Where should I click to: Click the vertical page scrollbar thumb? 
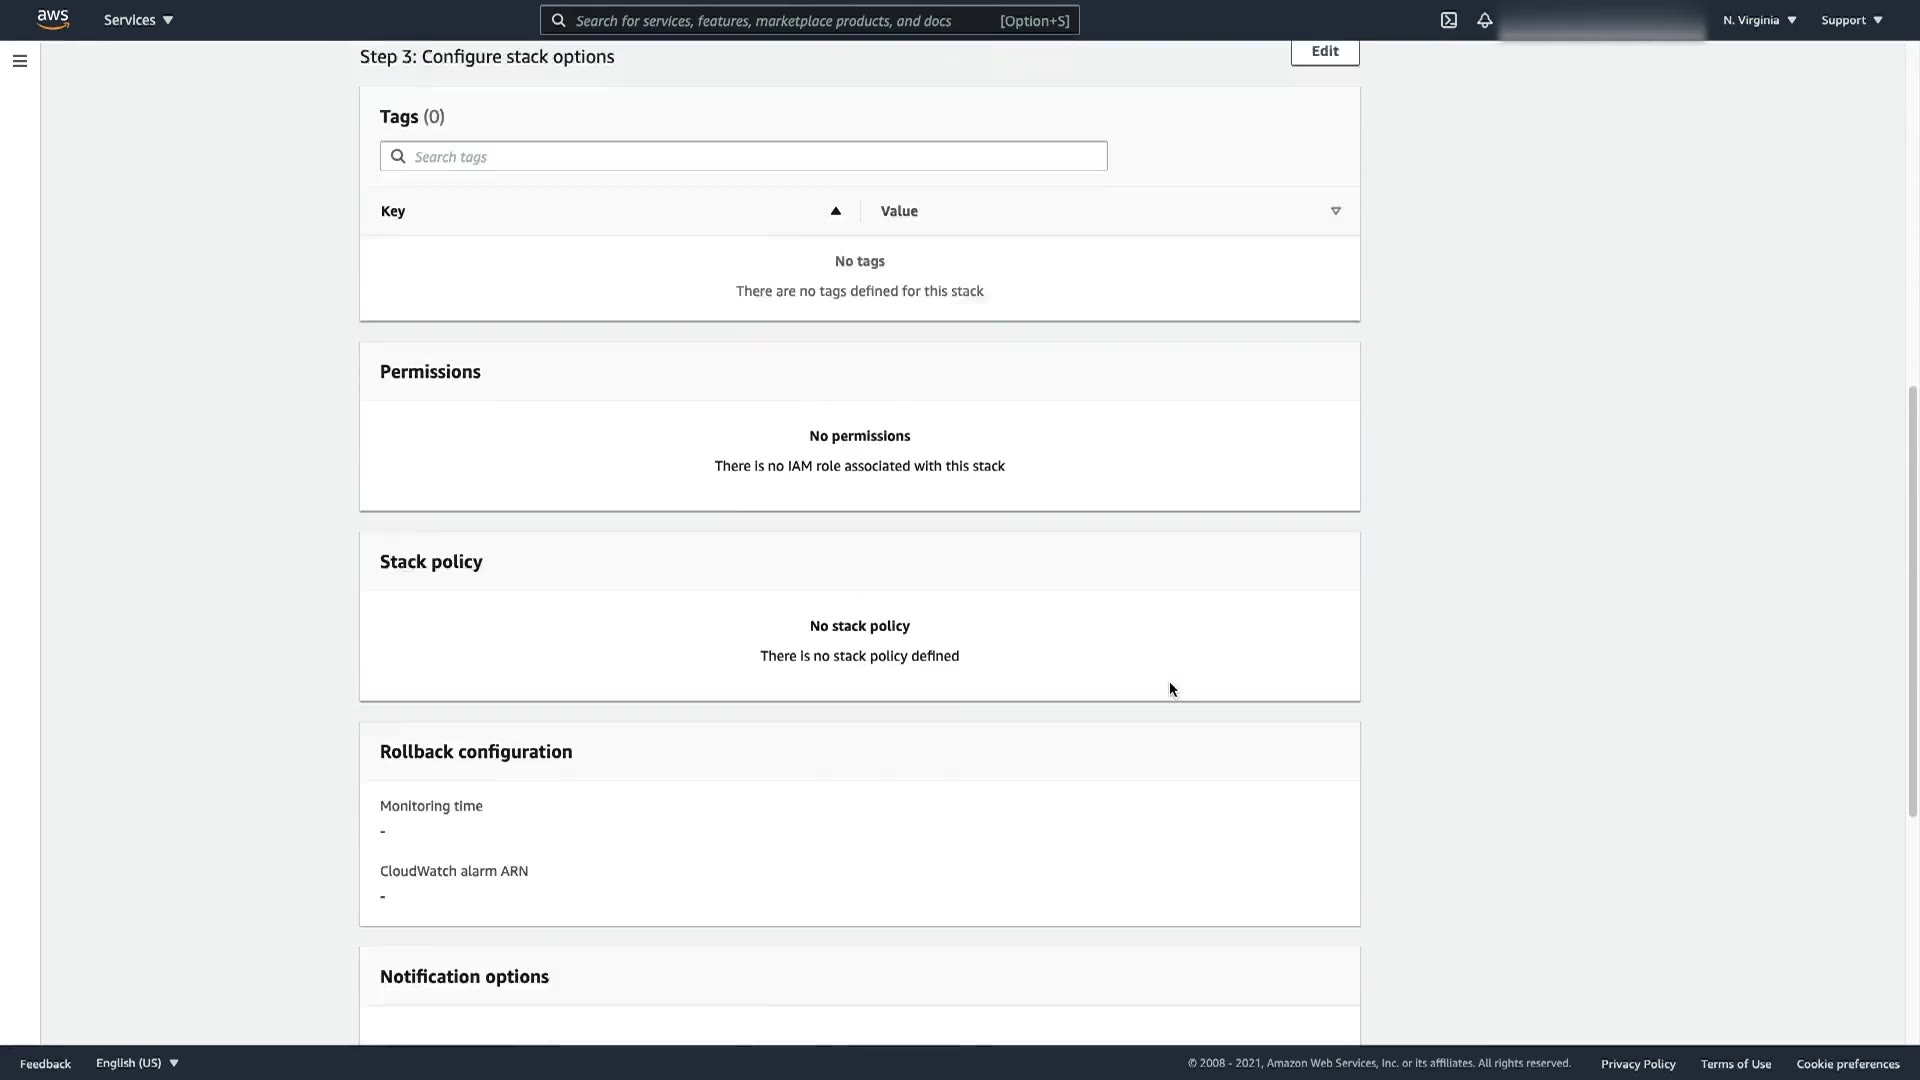click(x=1912, y=600)
